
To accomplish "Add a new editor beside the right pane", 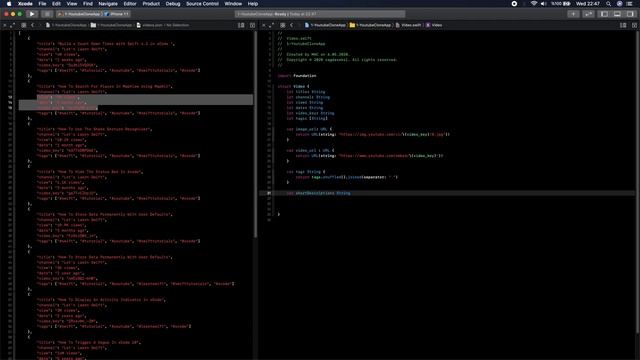I will tap(634, 25).
